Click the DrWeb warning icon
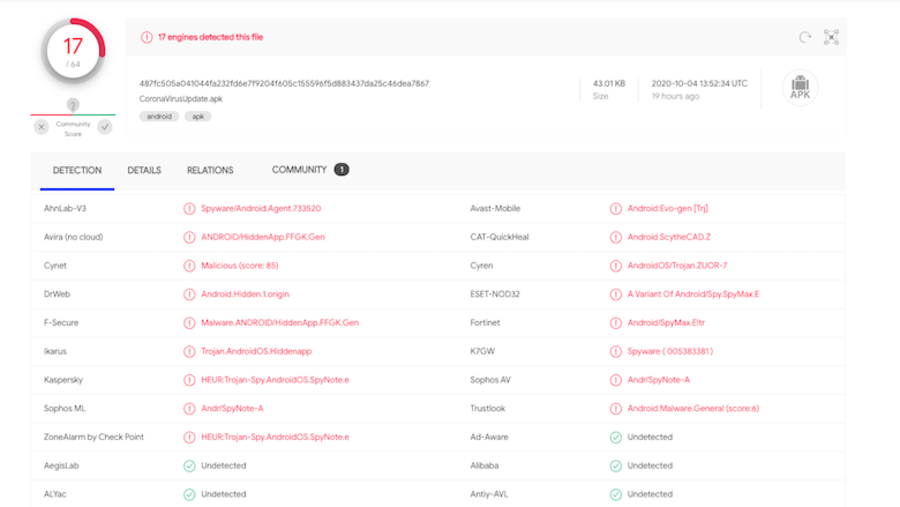 [x=189, y=295]
